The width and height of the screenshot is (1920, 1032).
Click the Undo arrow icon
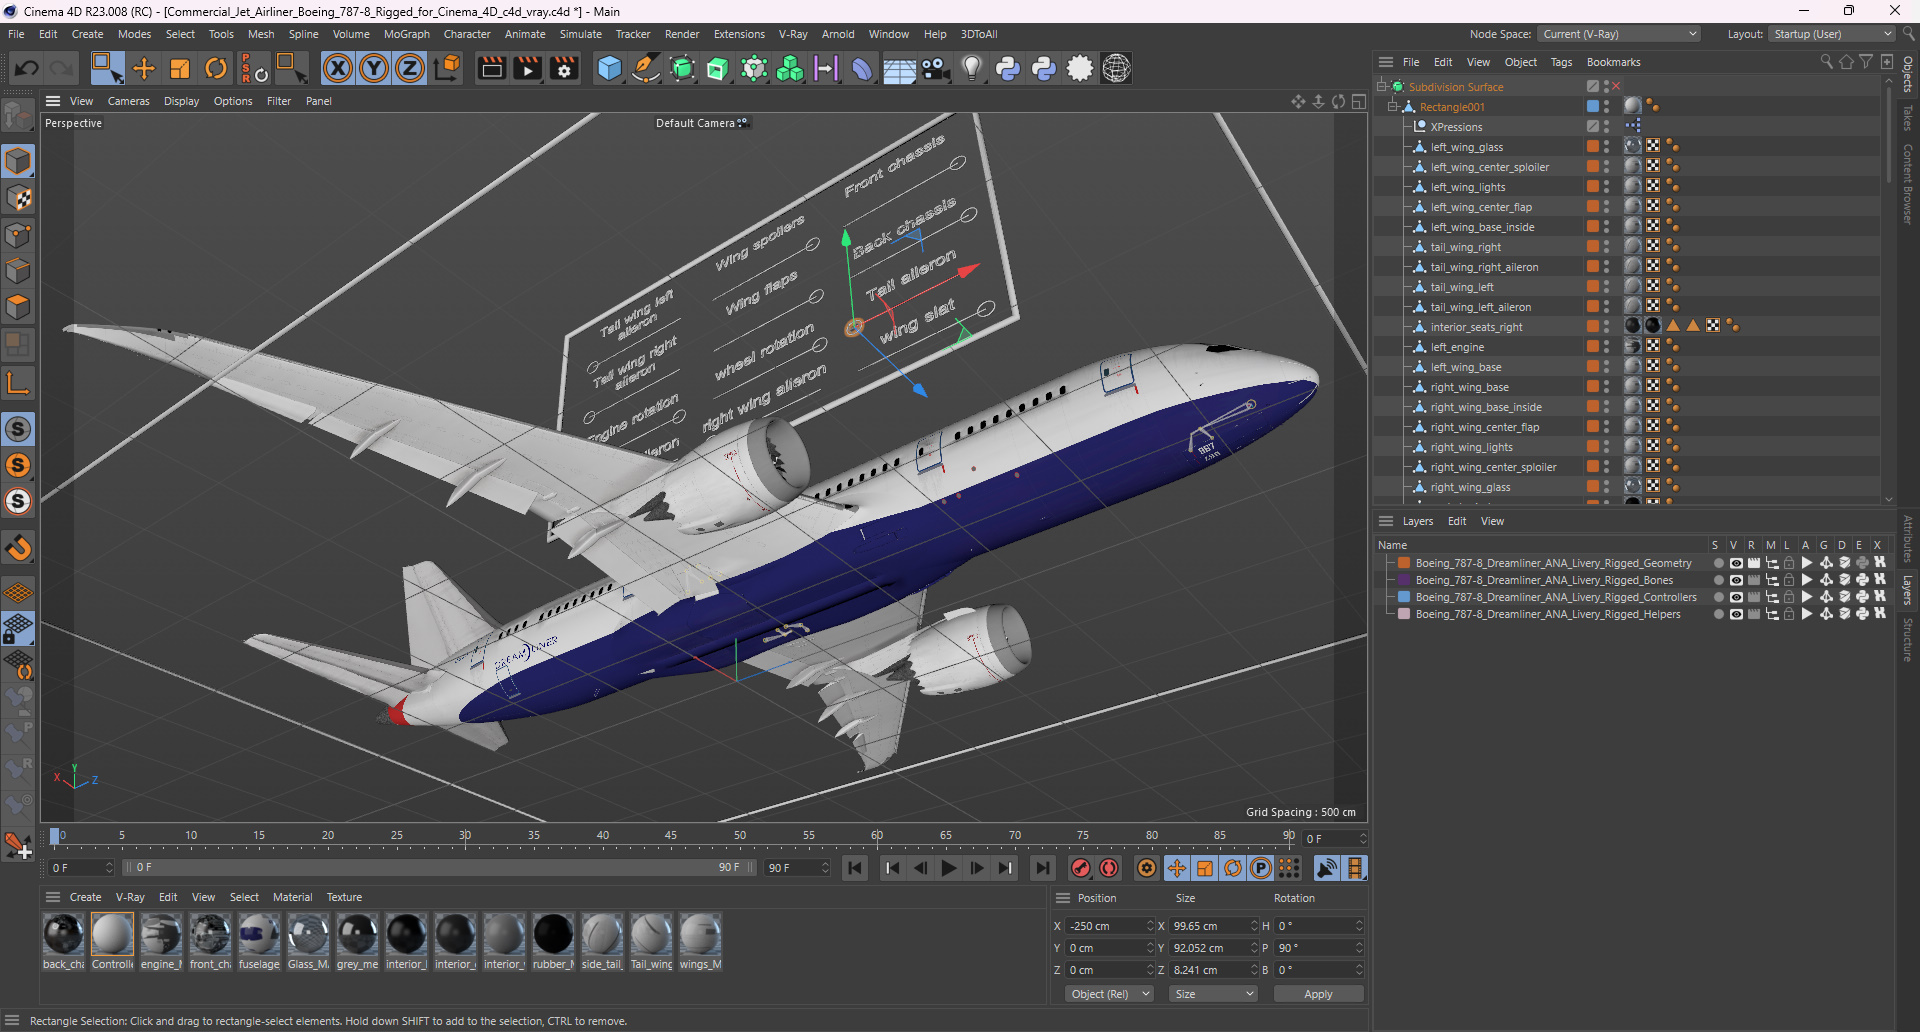[27, 68]
